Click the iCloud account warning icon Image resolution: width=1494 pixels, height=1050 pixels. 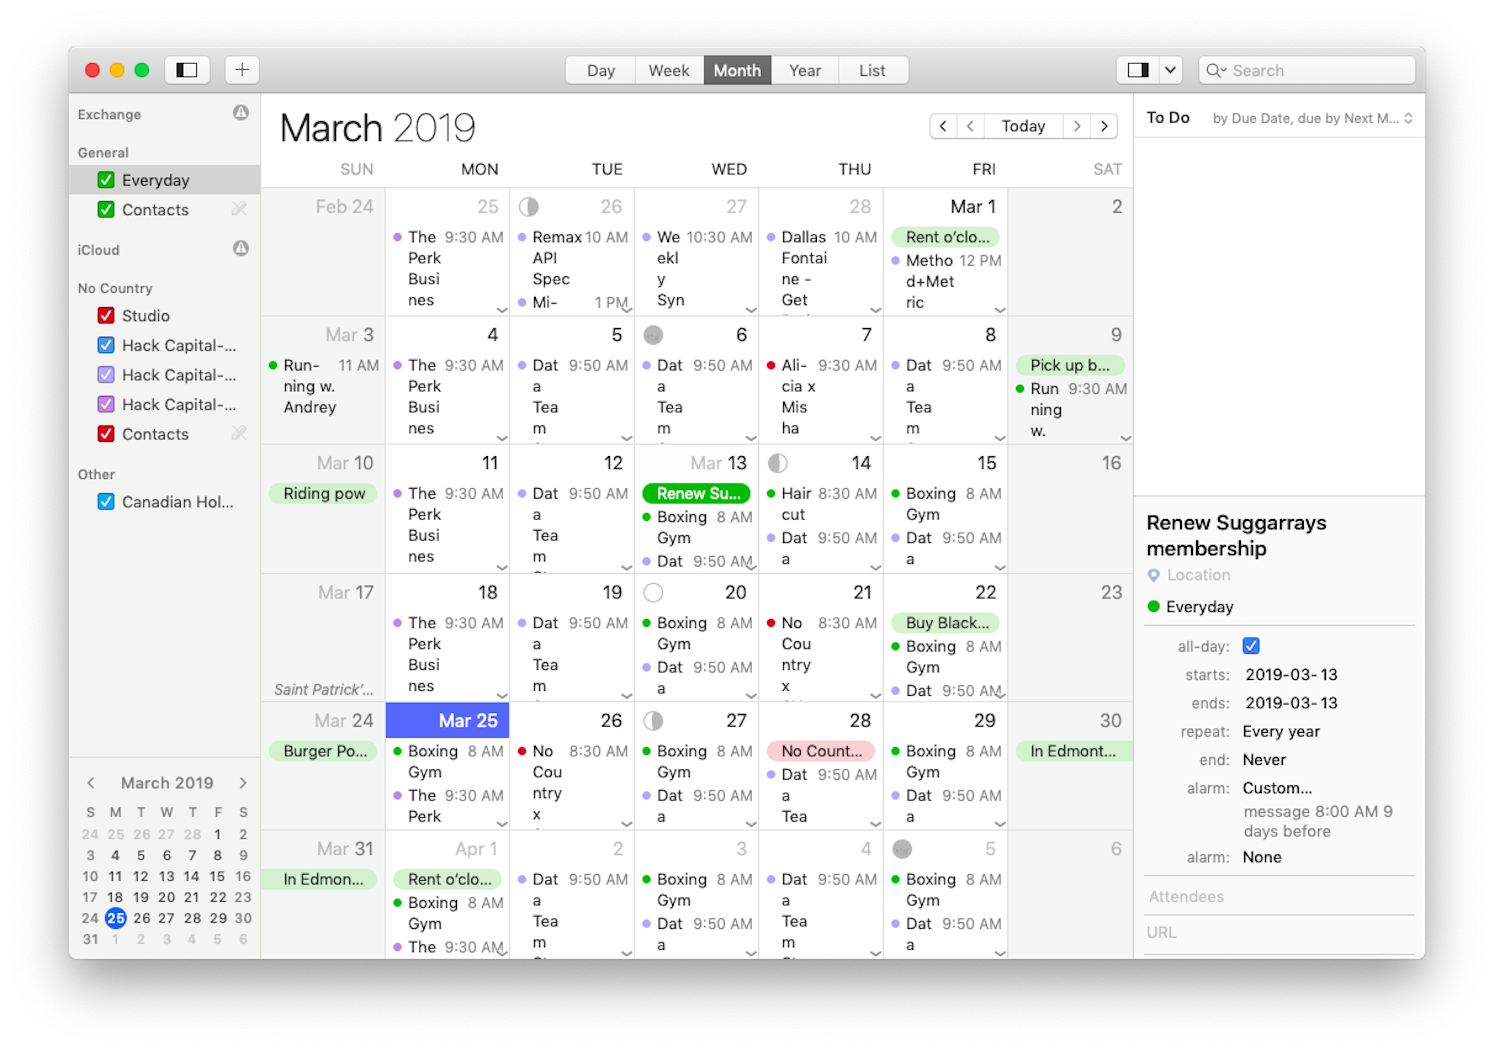click(x=241, y=249)
